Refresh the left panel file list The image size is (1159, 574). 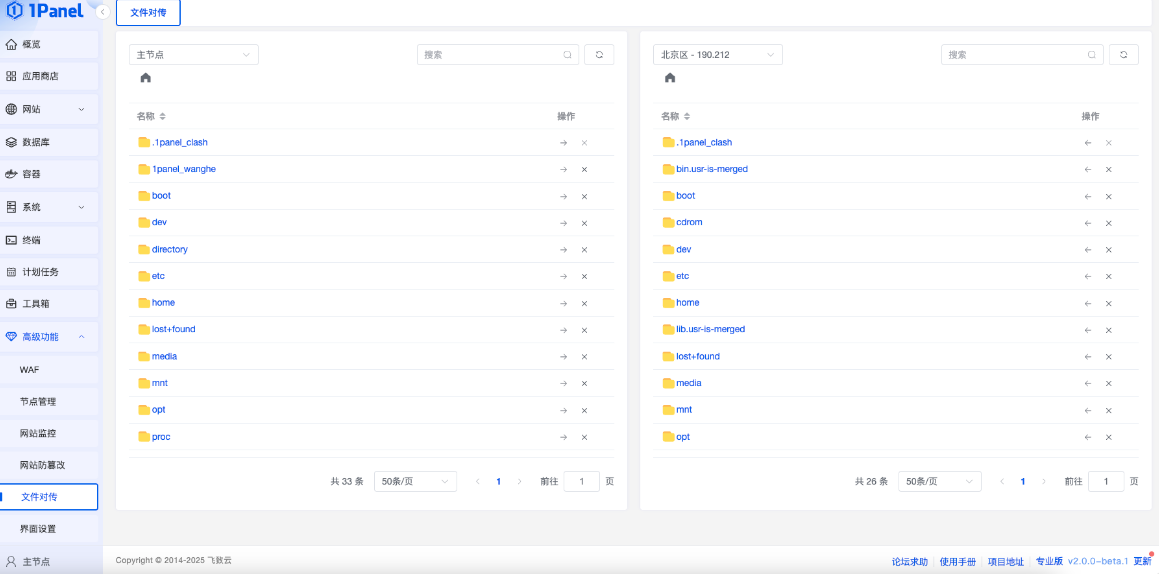[x=599, y=55]
